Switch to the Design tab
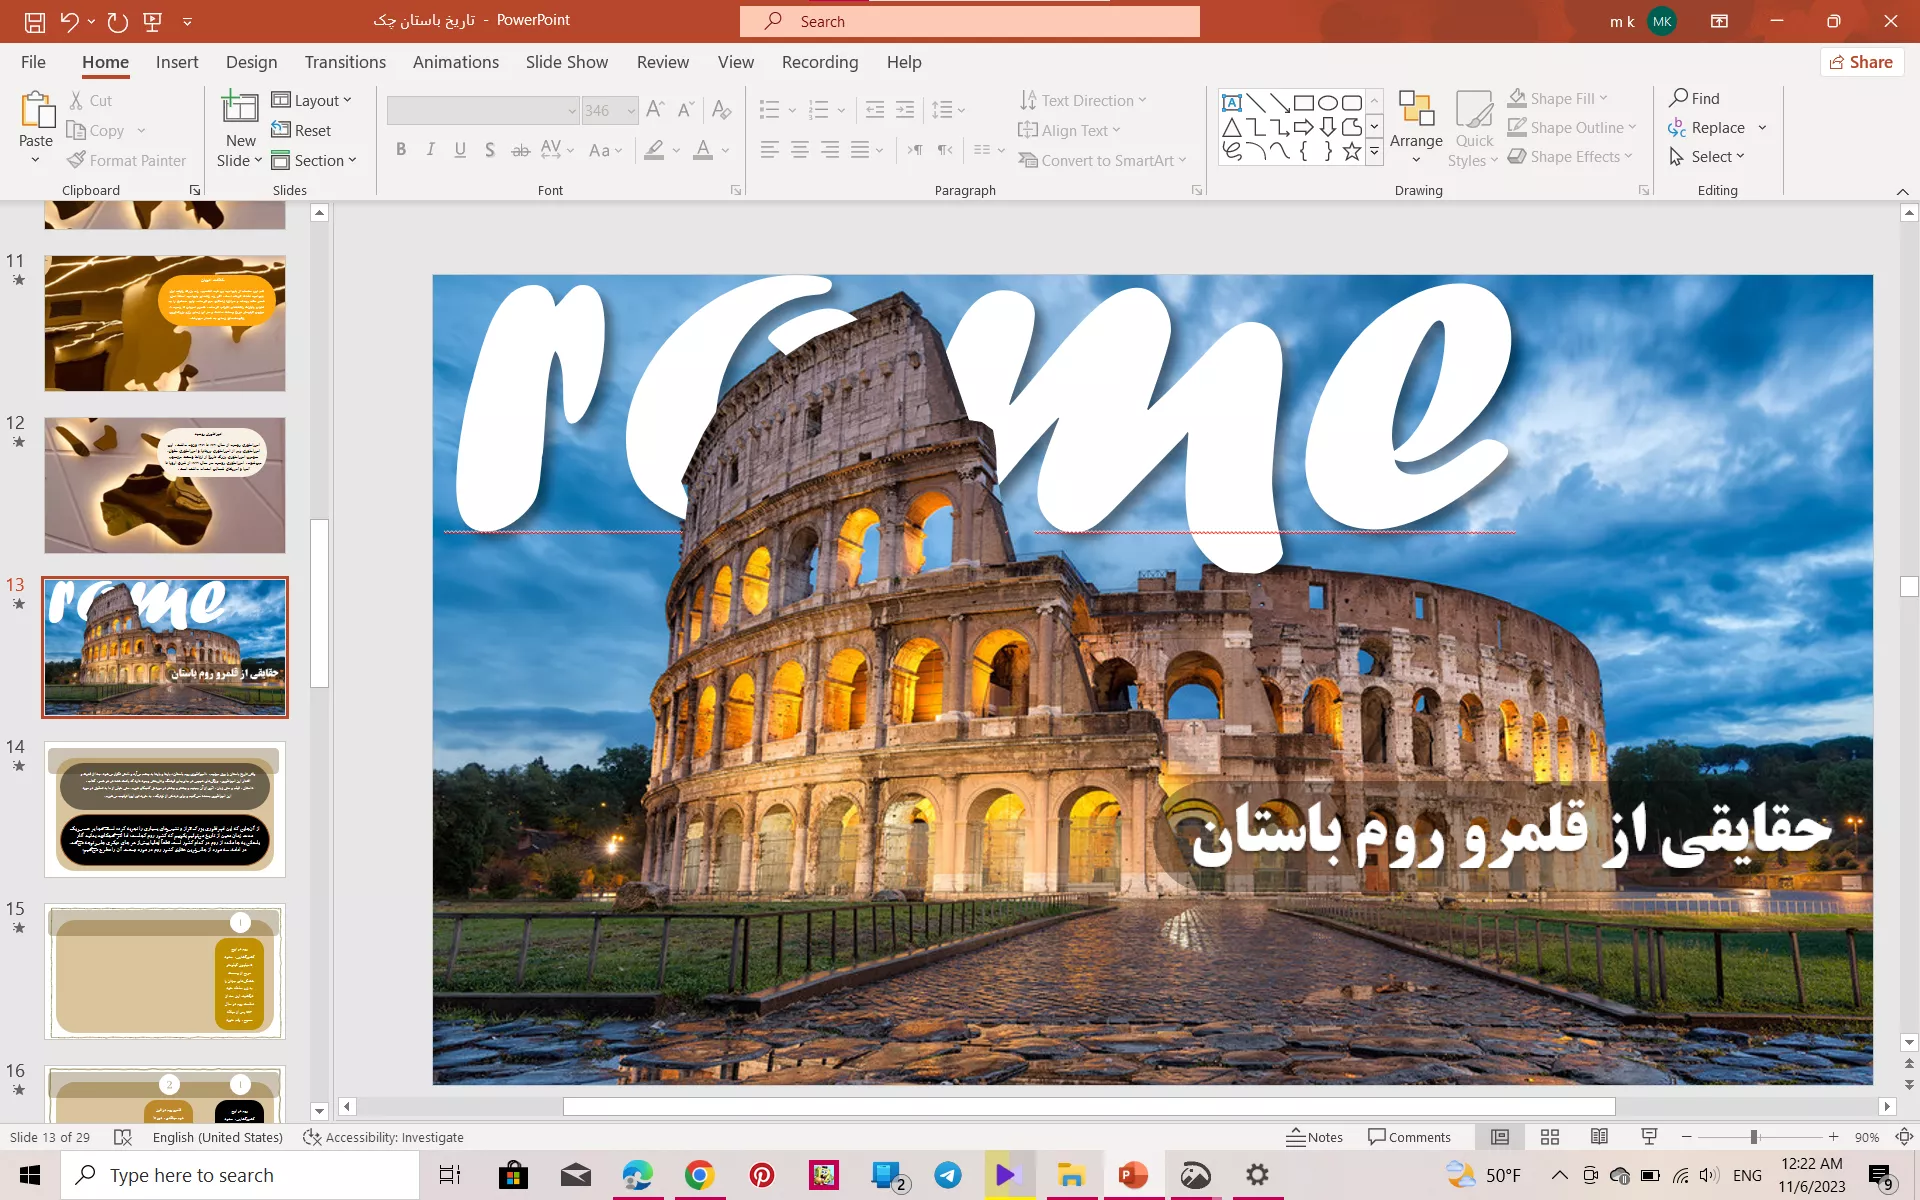 tap(251, 62)
